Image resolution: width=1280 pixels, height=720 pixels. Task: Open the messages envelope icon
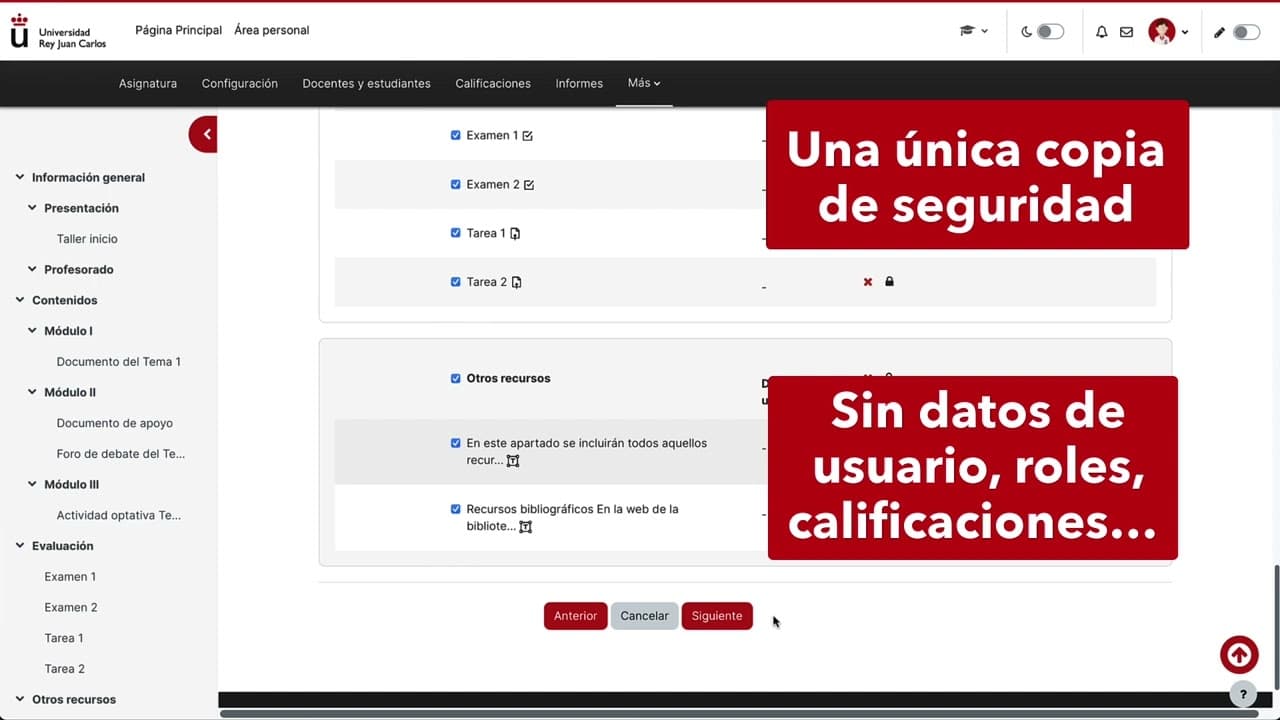1126,32
